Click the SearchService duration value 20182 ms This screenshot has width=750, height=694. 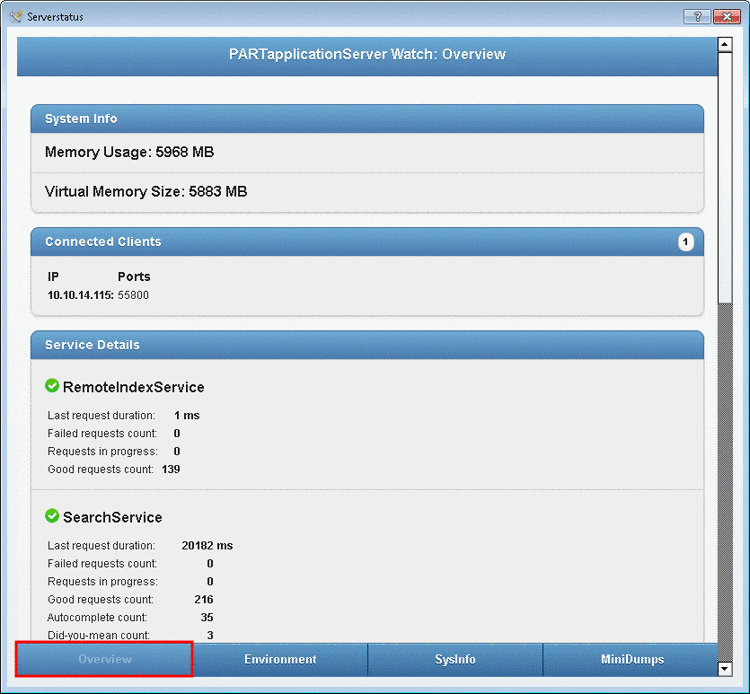[207, 545]
